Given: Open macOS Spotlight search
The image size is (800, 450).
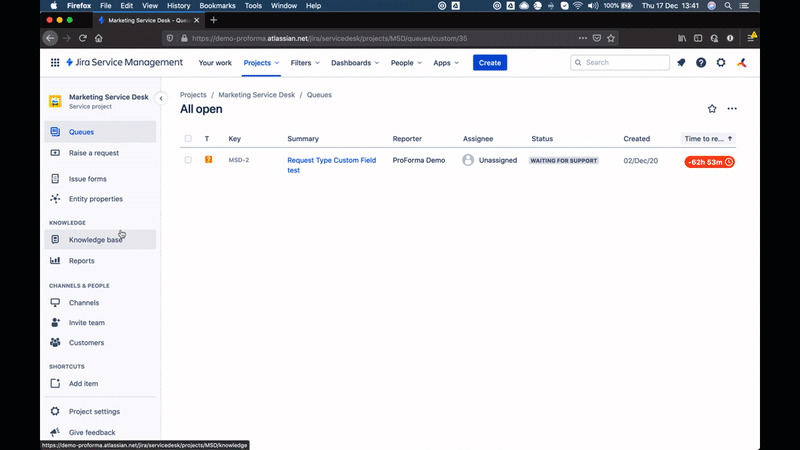Looking at the screenshot, I should coord(728,6).
